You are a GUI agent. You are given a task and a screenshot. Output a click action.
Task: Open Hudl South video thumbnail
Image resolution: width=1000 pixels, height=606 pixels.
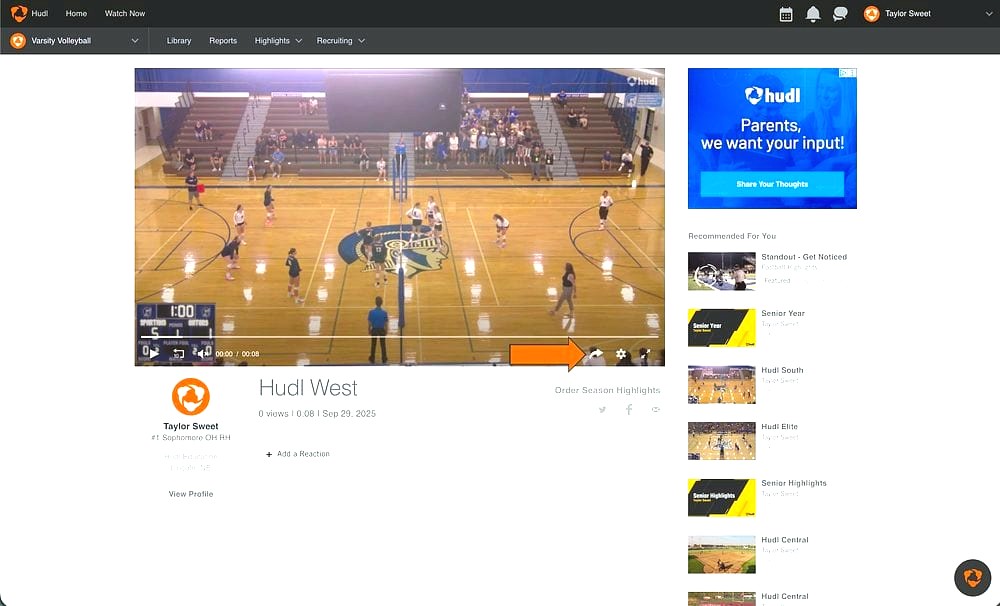coord(721,385)
